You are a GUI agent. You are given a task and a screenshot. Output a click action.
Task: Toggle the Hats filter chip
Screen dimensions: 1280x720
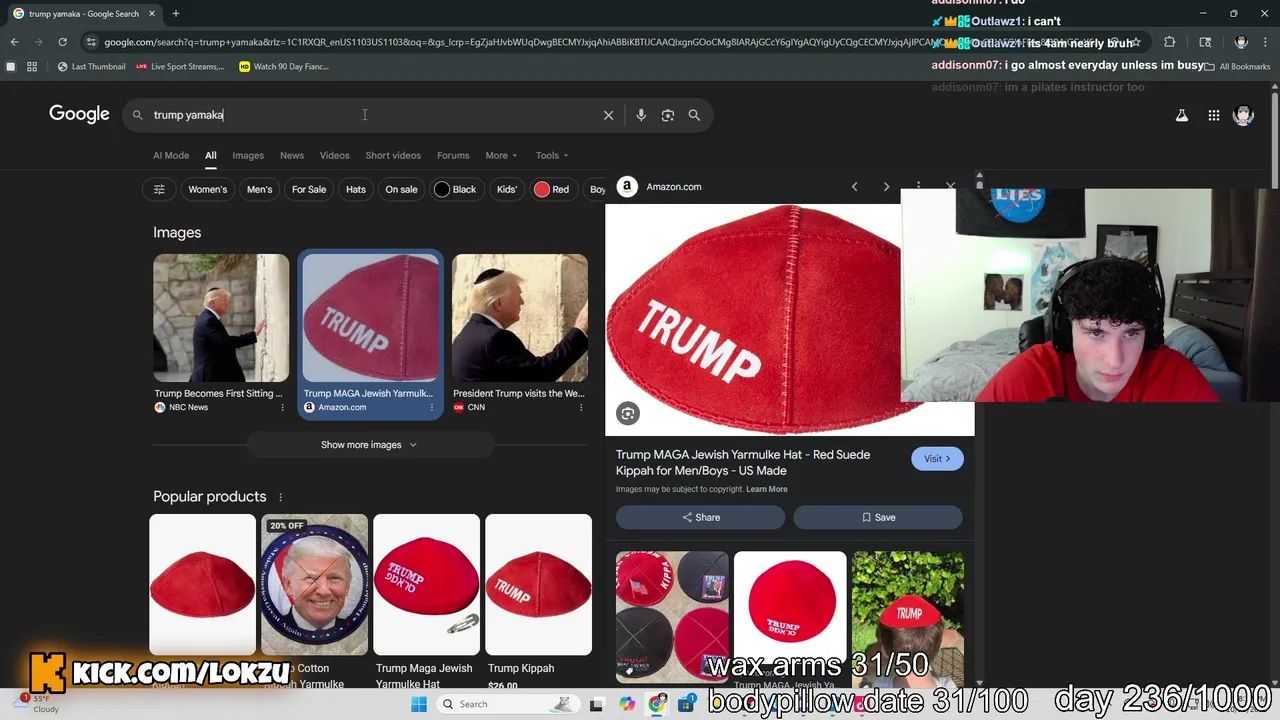pos(356,189)
